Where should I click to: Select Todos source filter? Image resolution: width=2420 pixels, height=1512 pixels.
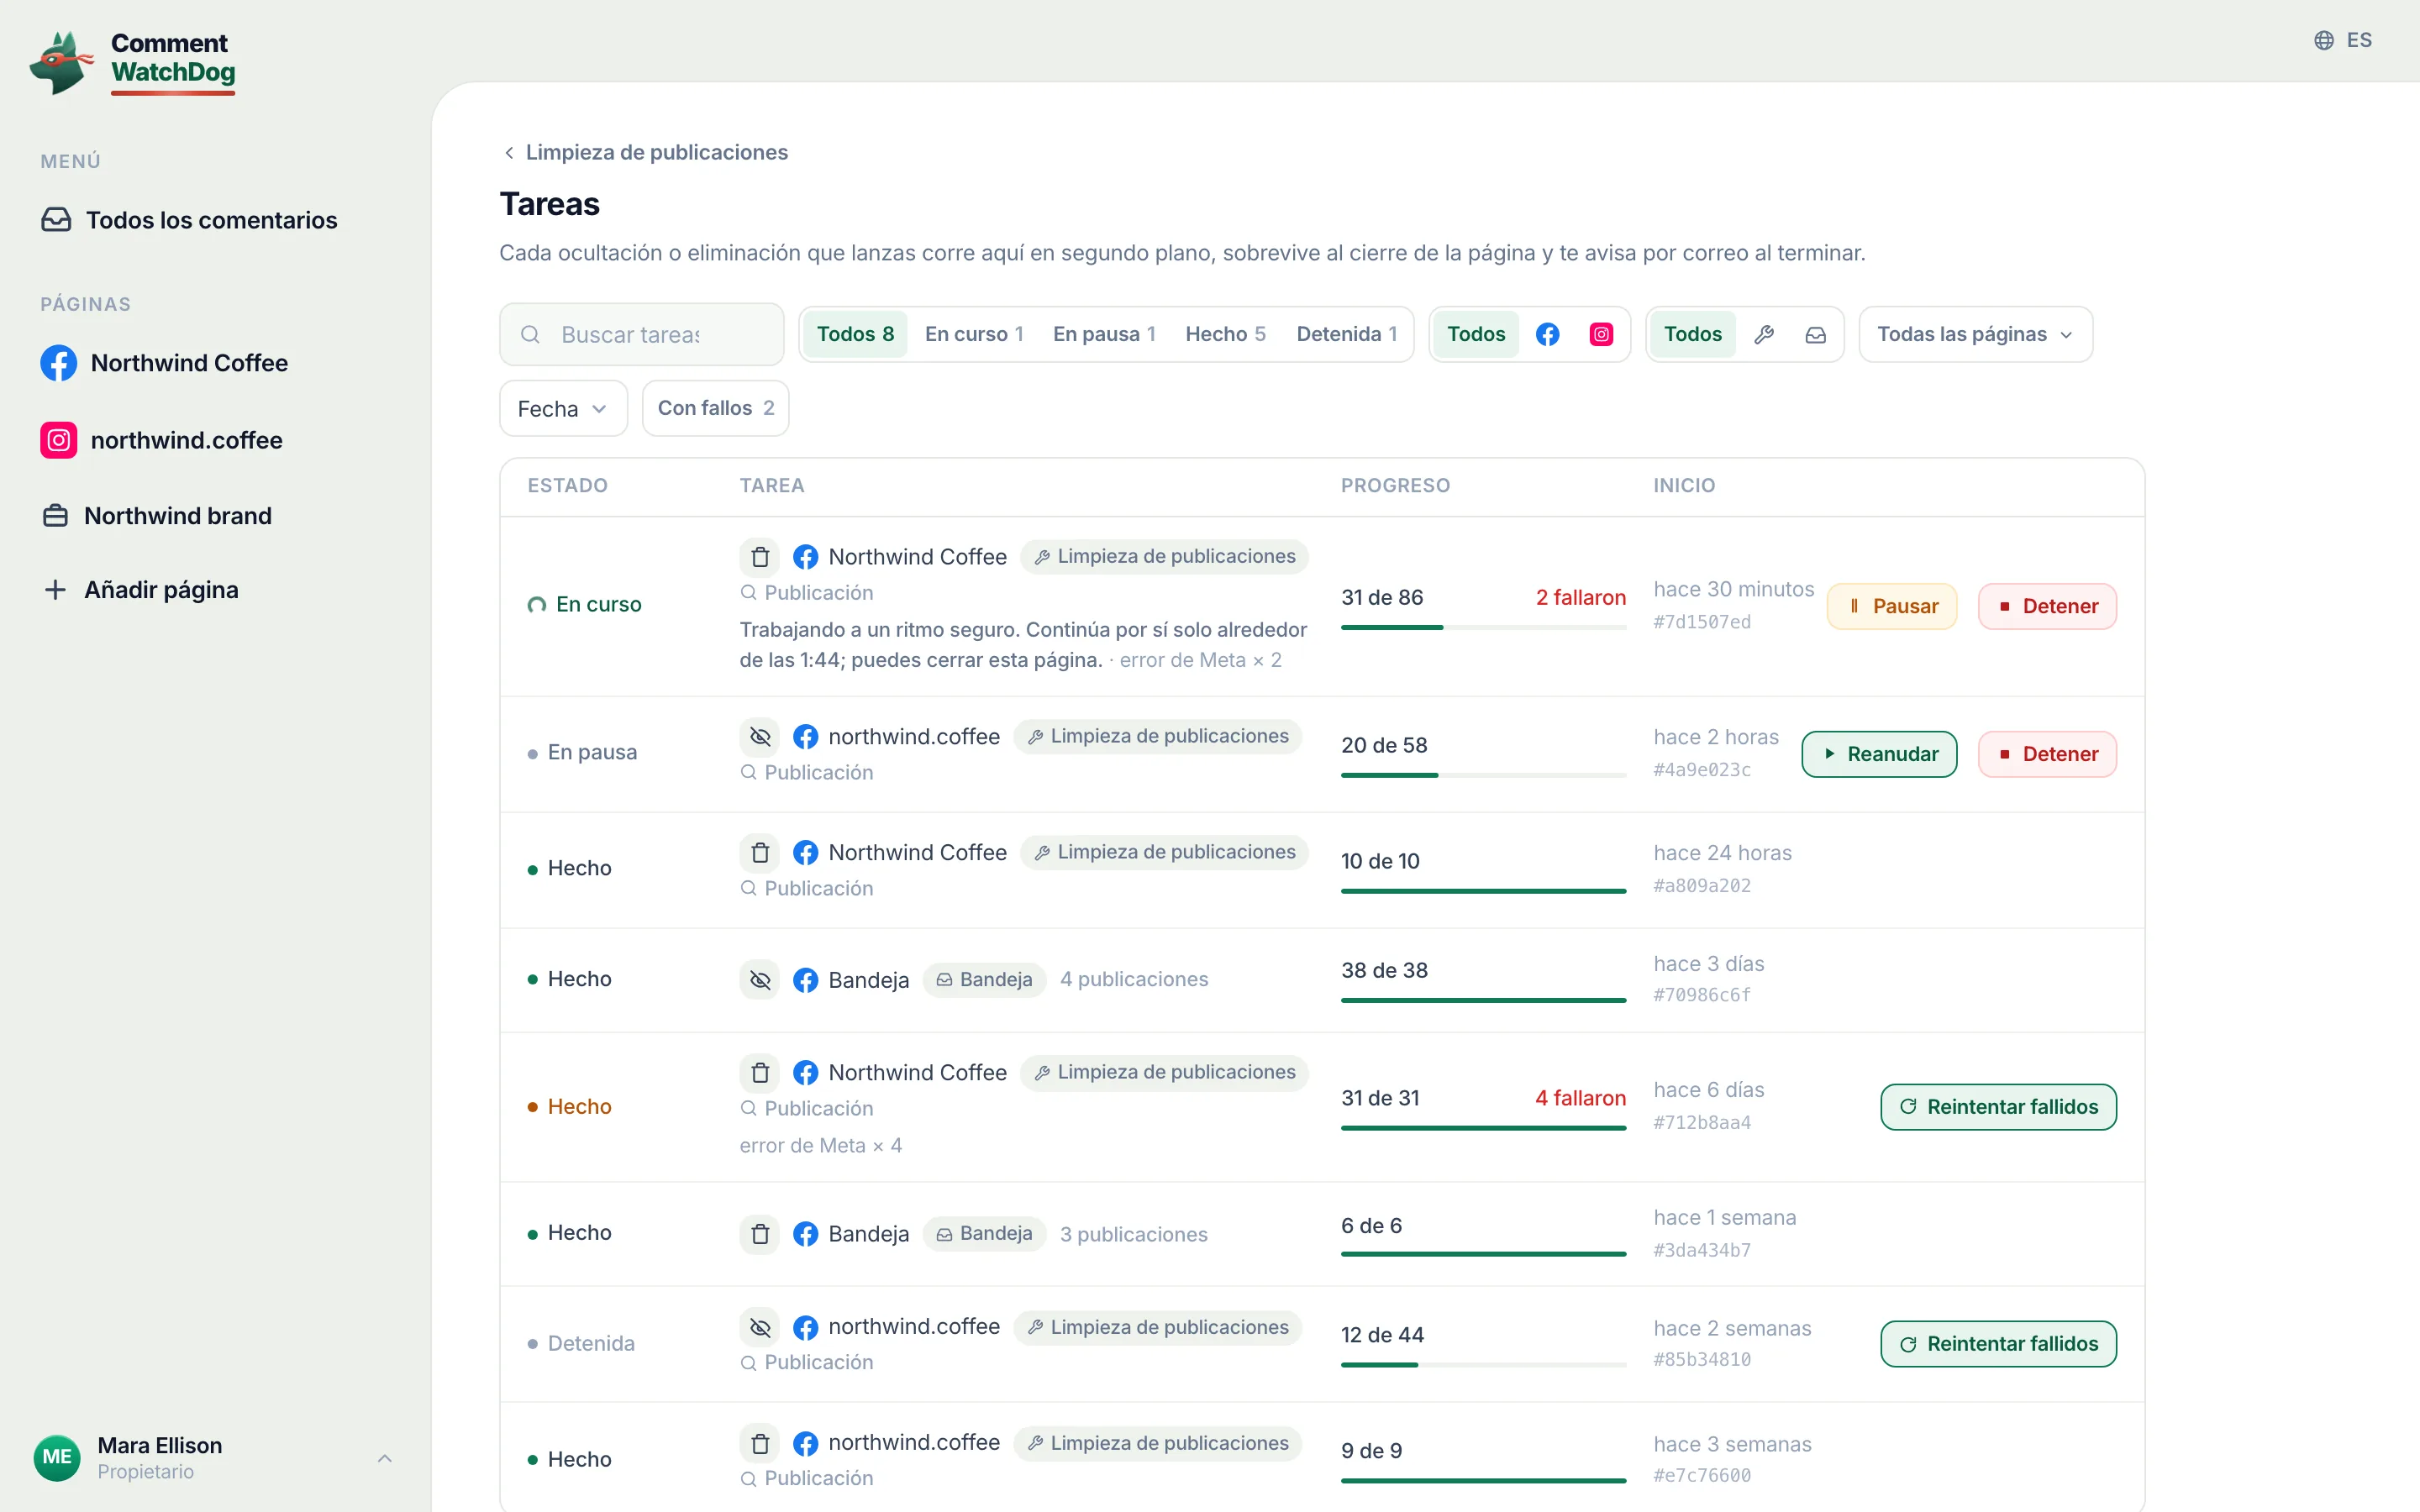(x=1692, y=334)
